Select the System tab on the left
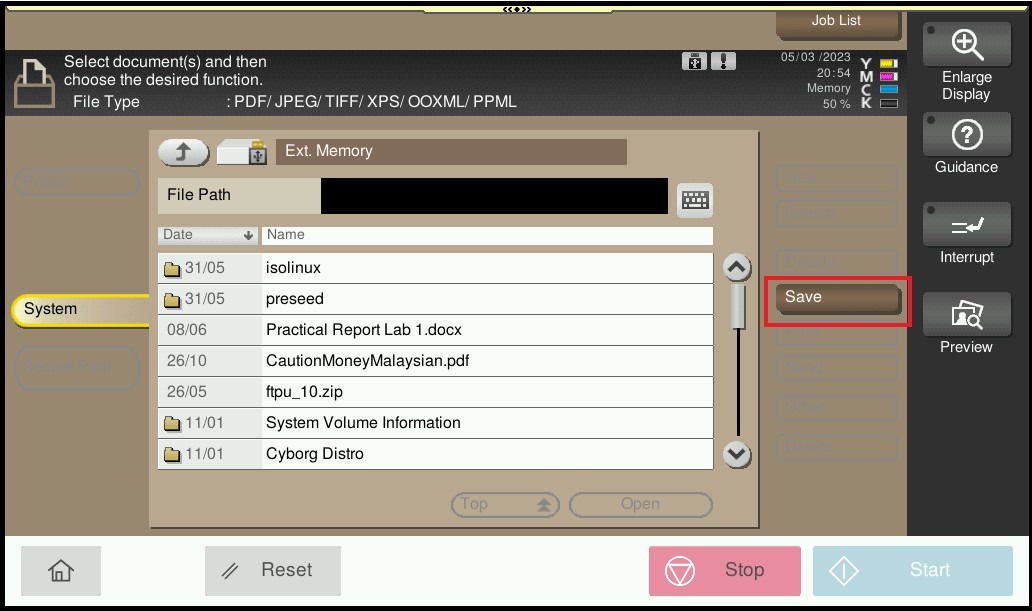Screen dimensions: 1032x611 [x=80, y=309]
